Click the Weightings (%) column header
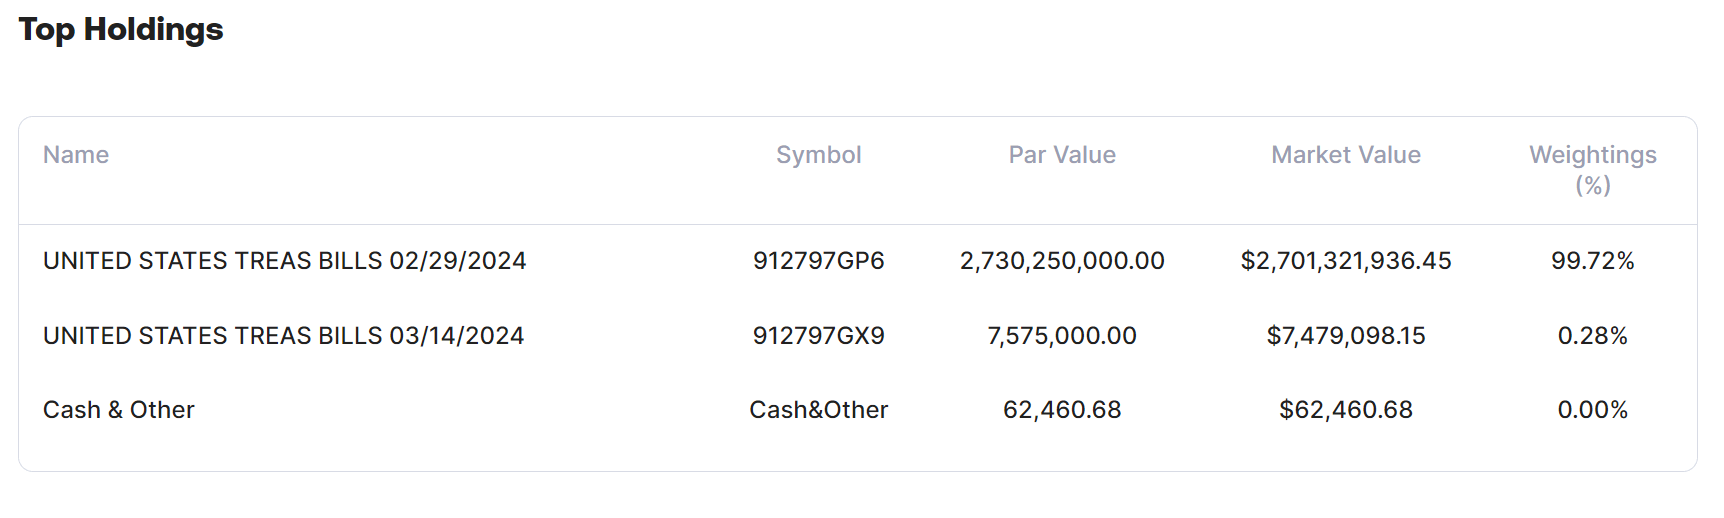 pyautogui.click(x=1592, y=169)
